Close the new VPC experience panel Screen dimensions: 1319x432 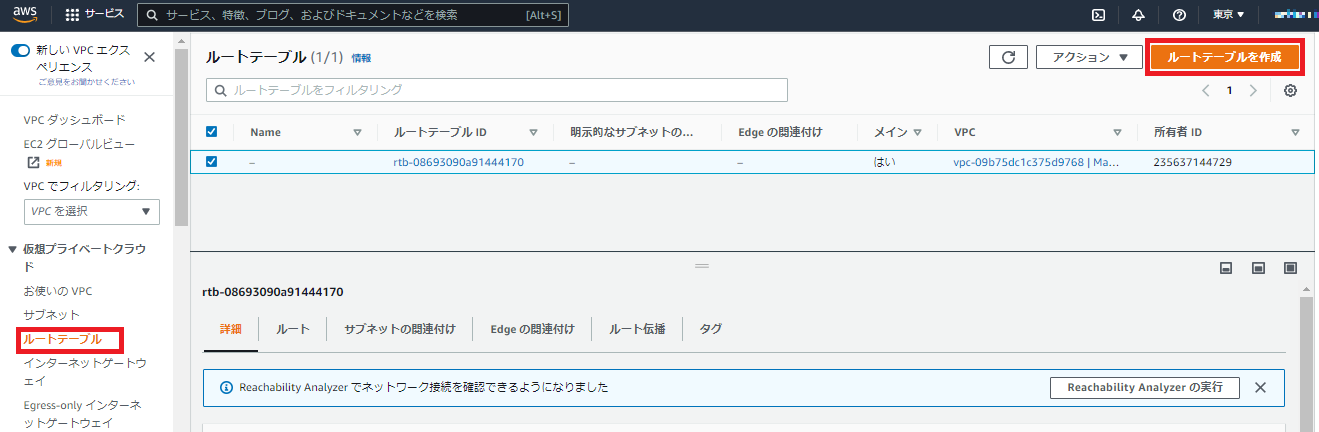point(150,57)
